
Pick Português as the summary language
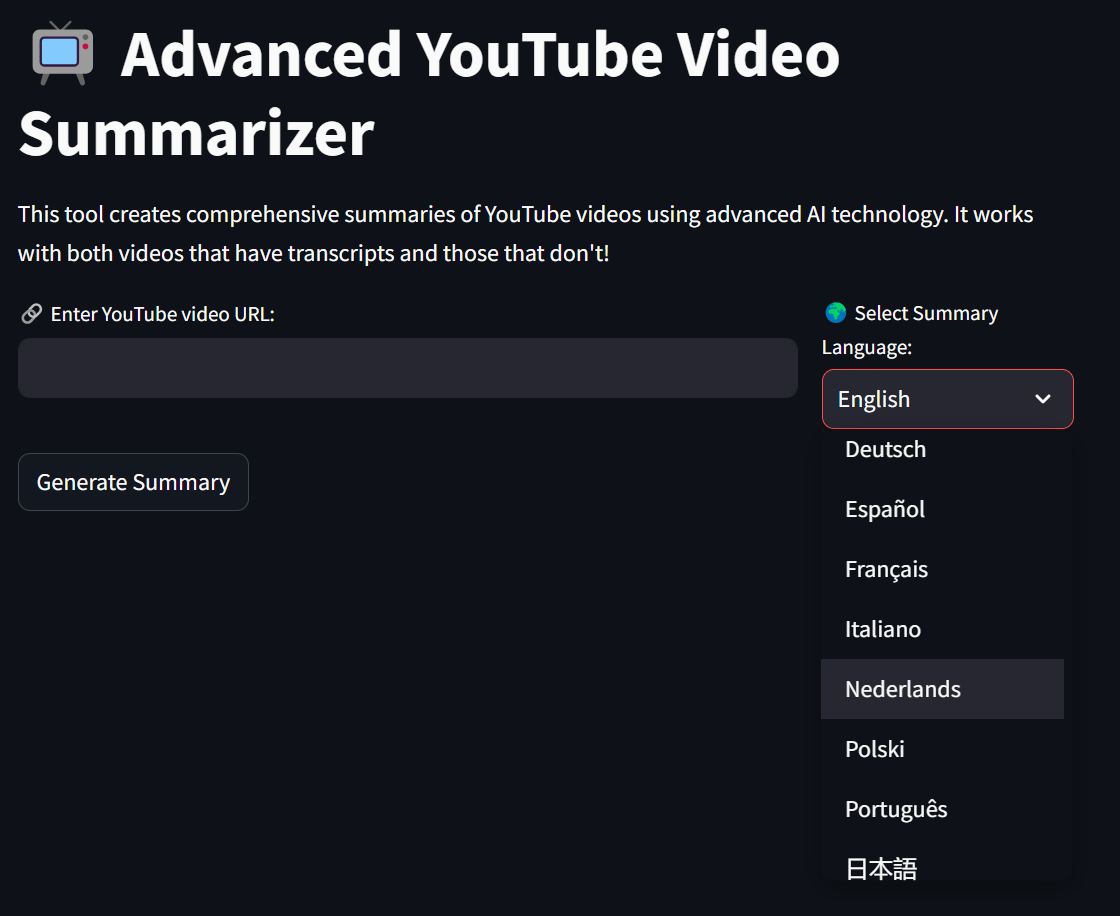896,810
